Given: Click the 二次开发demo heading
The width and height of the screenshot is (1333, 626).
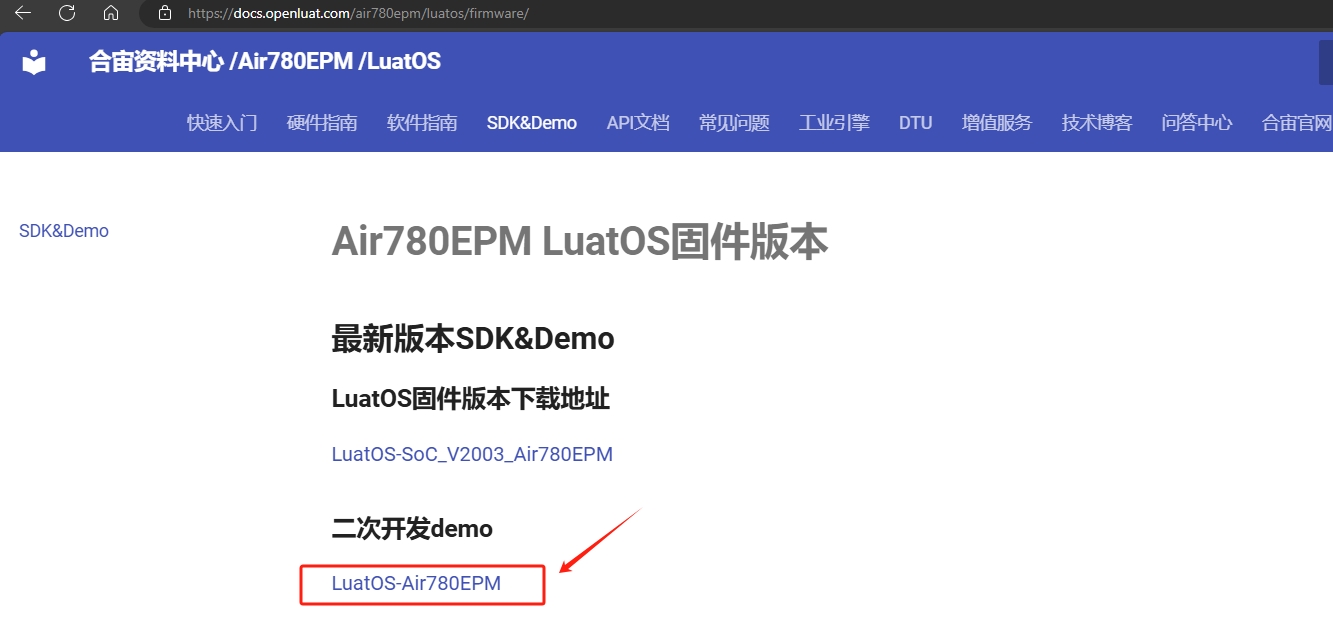Looking at the screenshot, I should coord(412,527).
